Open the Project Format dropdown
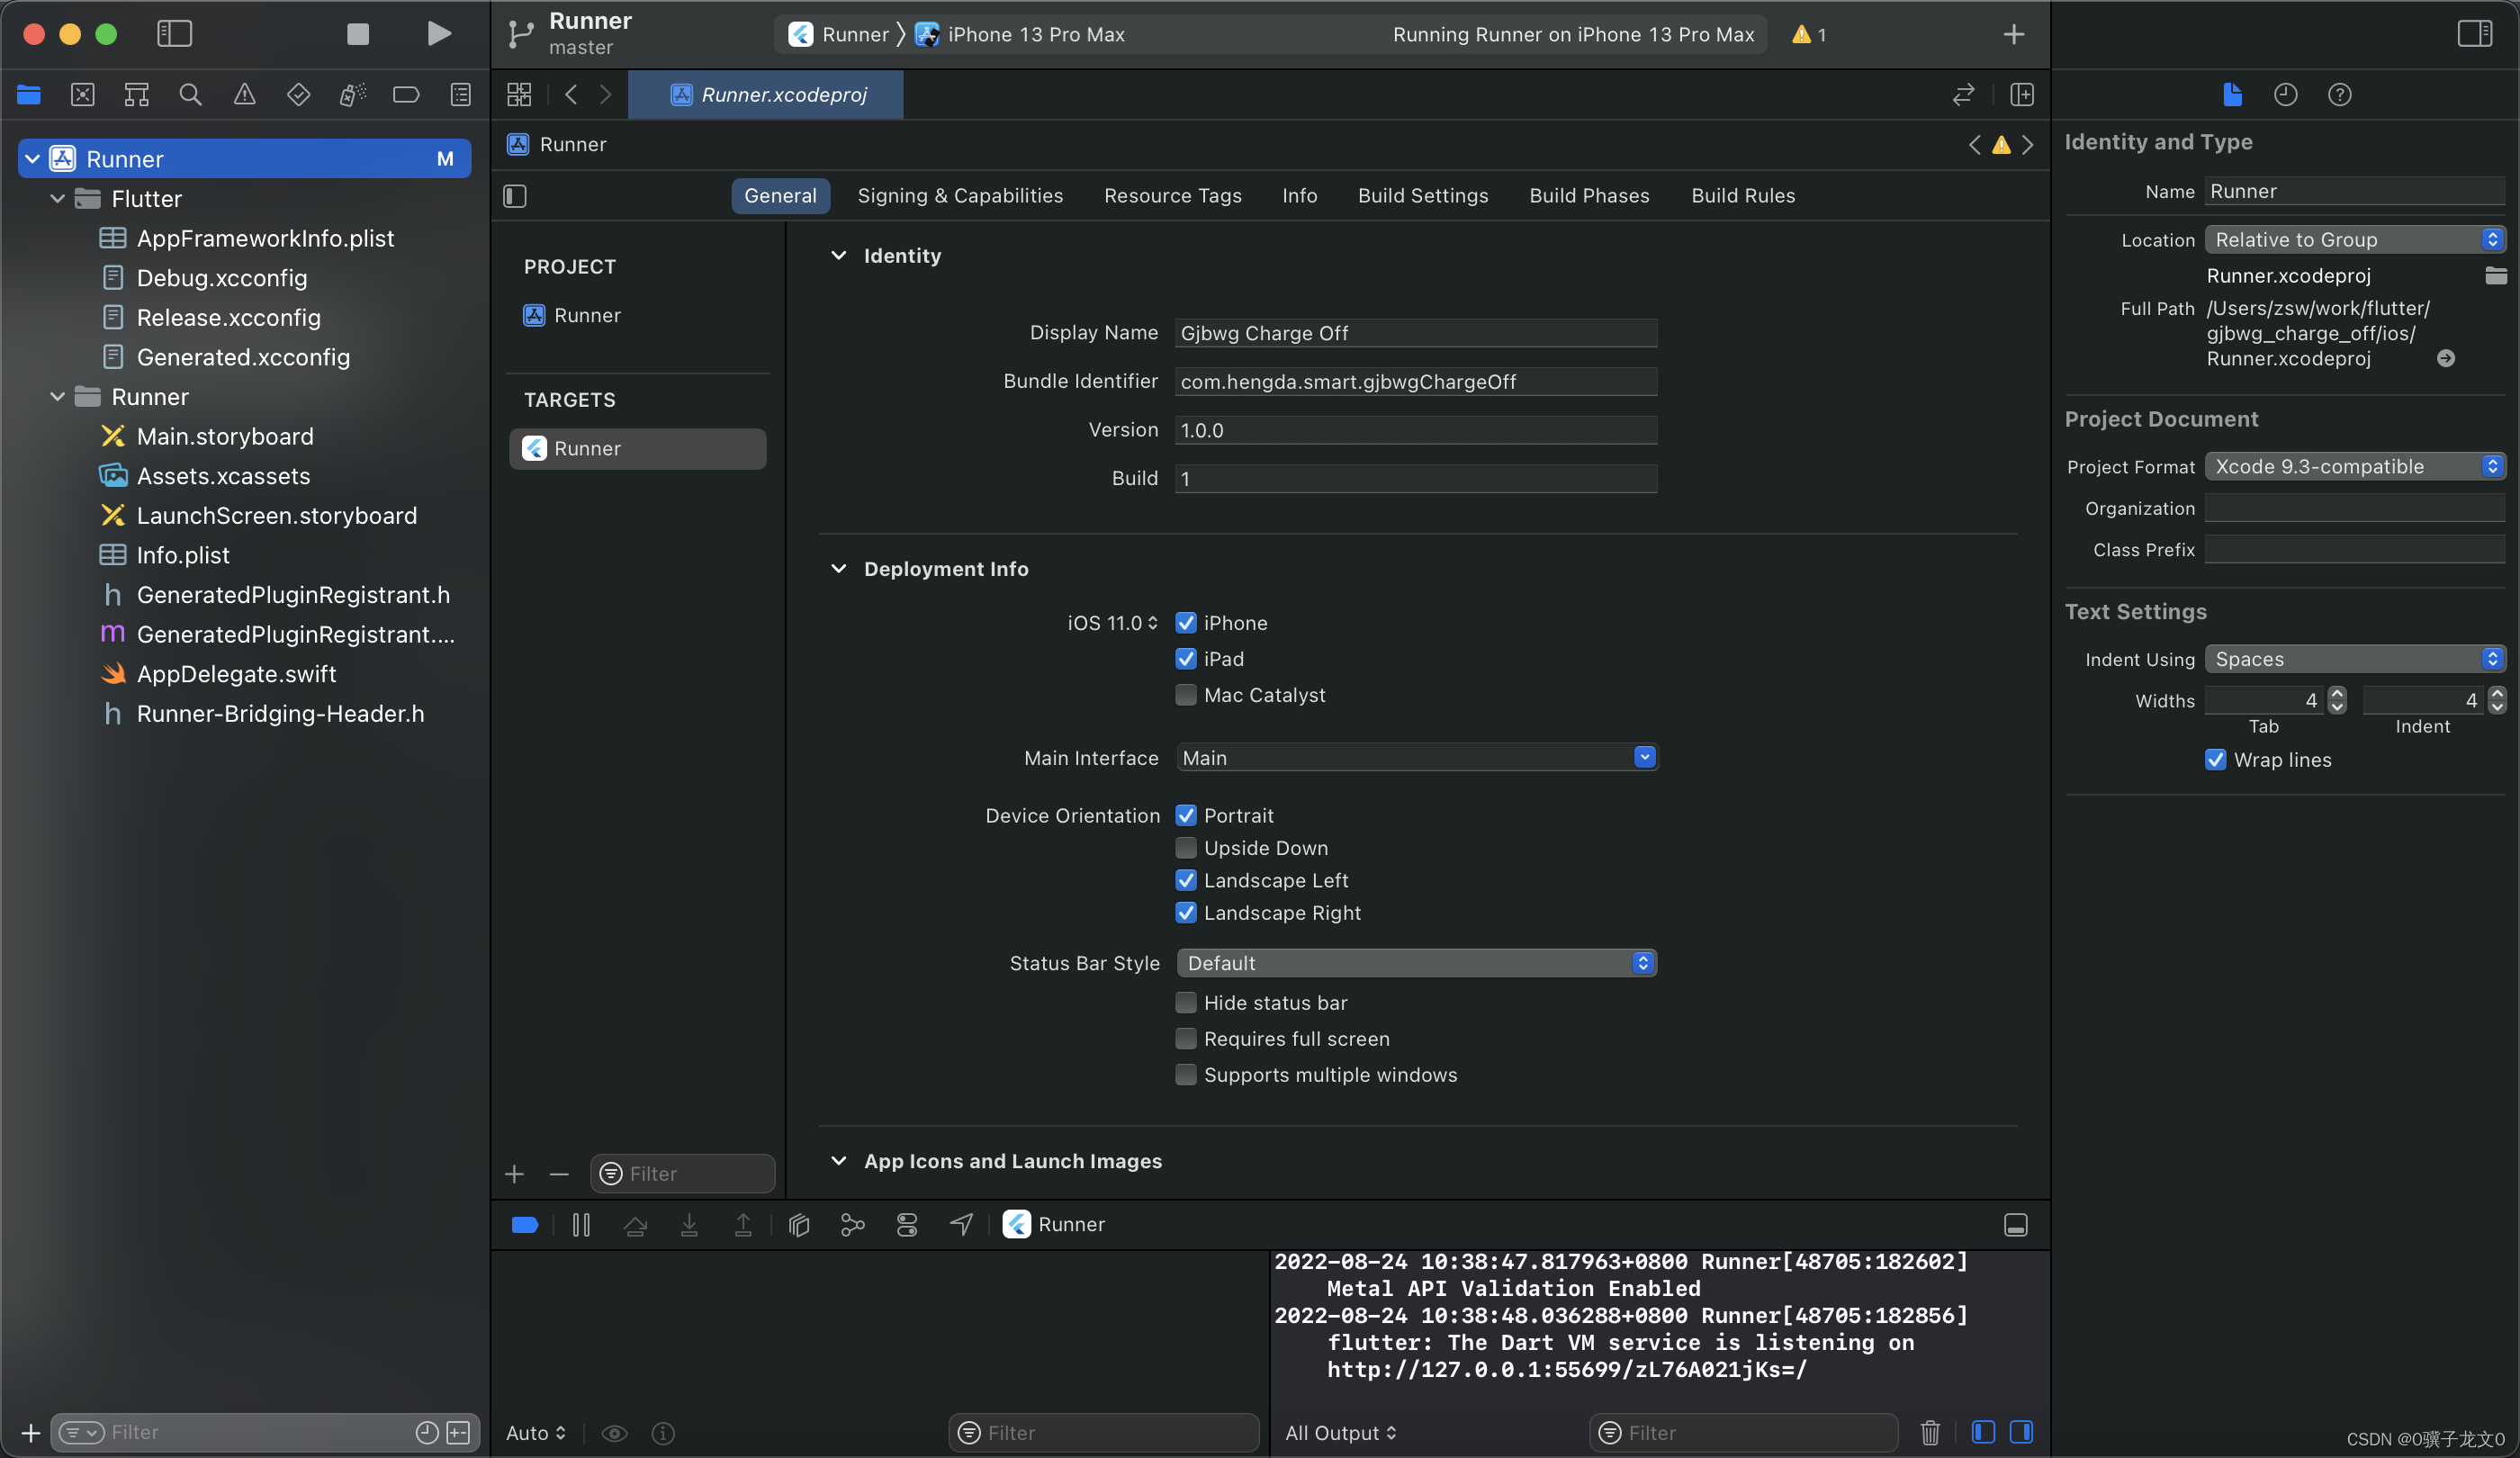Image resolution: width=2520 pixels, height=1458 pixels. tap(2355, 467)
